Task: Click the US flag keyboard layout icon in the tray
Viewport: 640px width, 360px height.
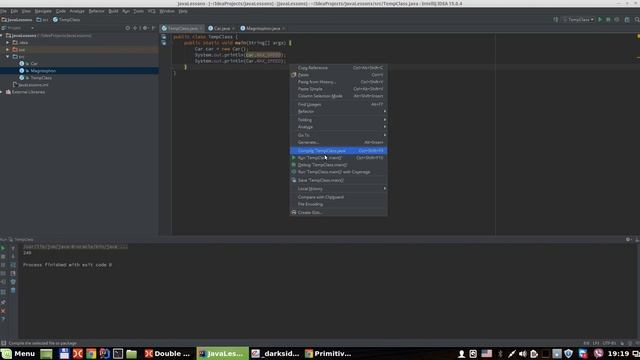Action: pyautogui.click(x=487, y=353)
